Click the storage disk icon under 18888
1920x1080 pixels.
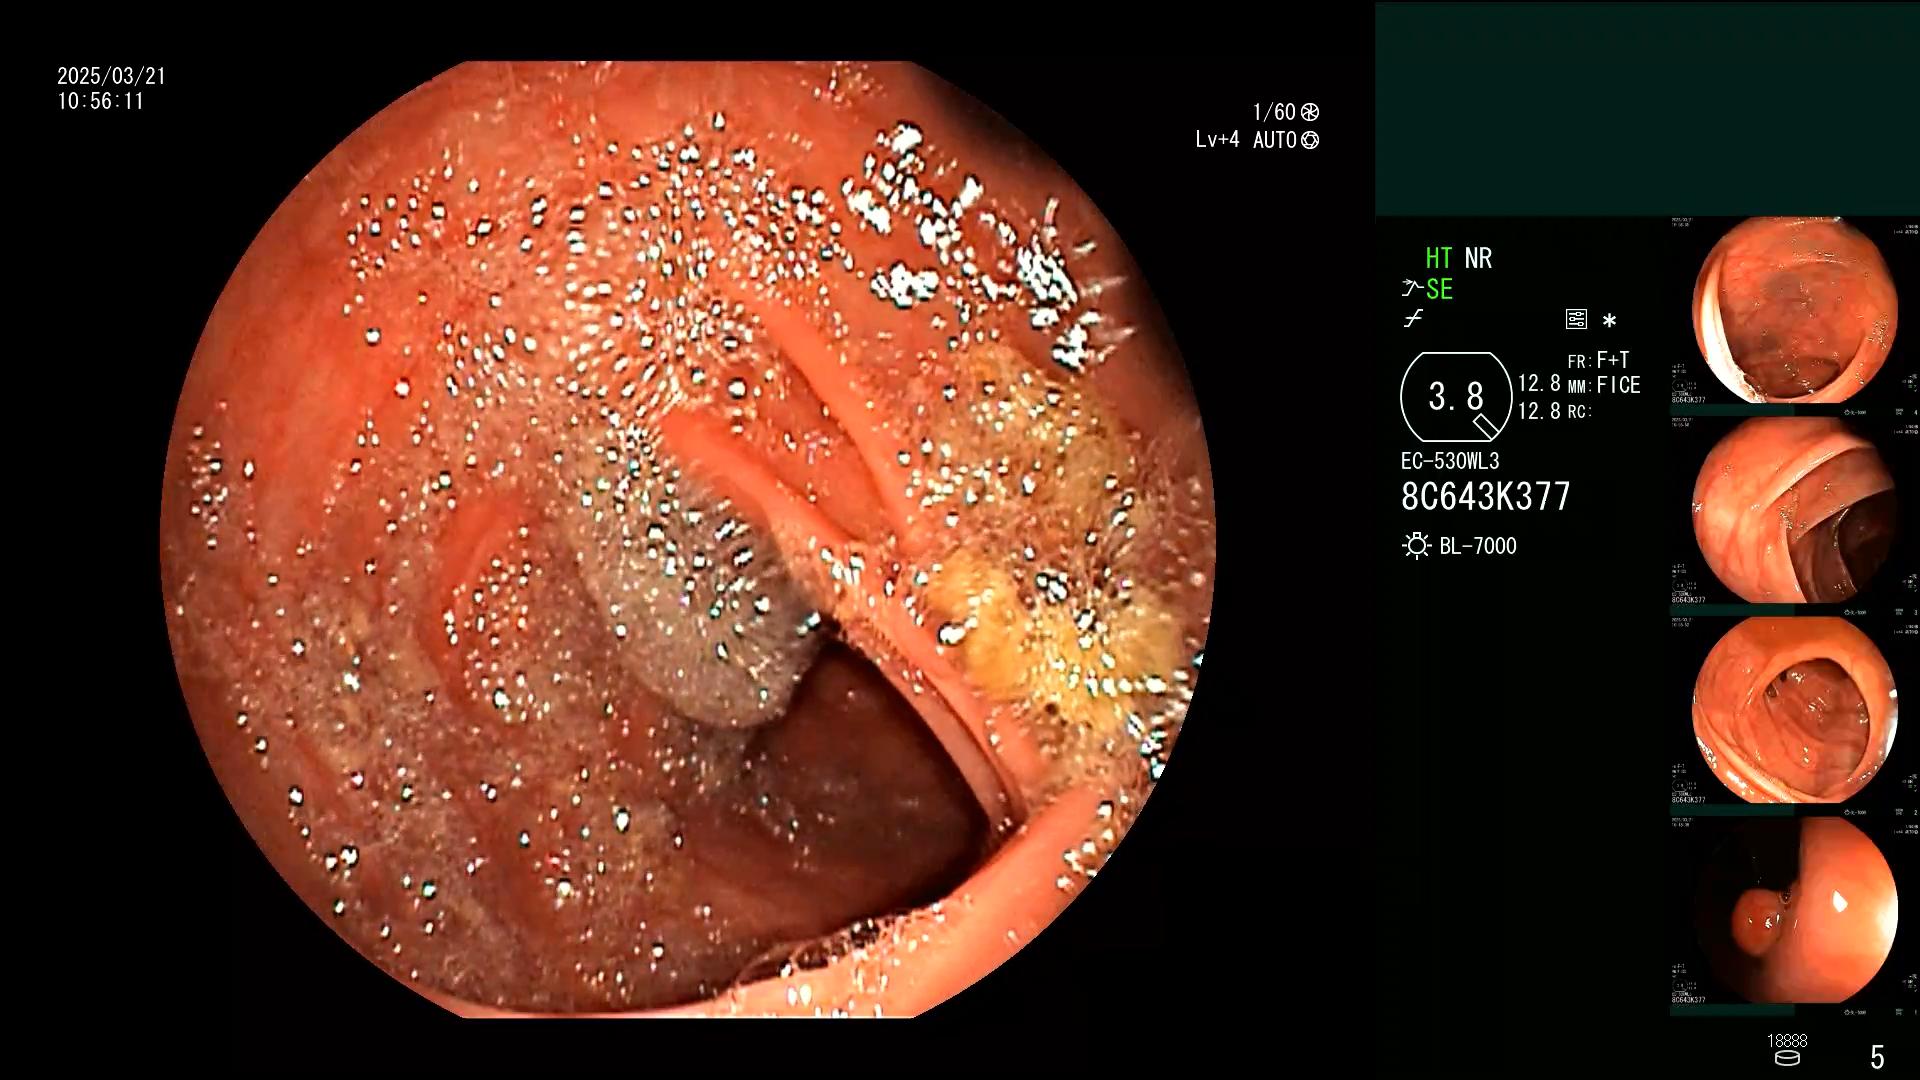tap(1787, 1058)
